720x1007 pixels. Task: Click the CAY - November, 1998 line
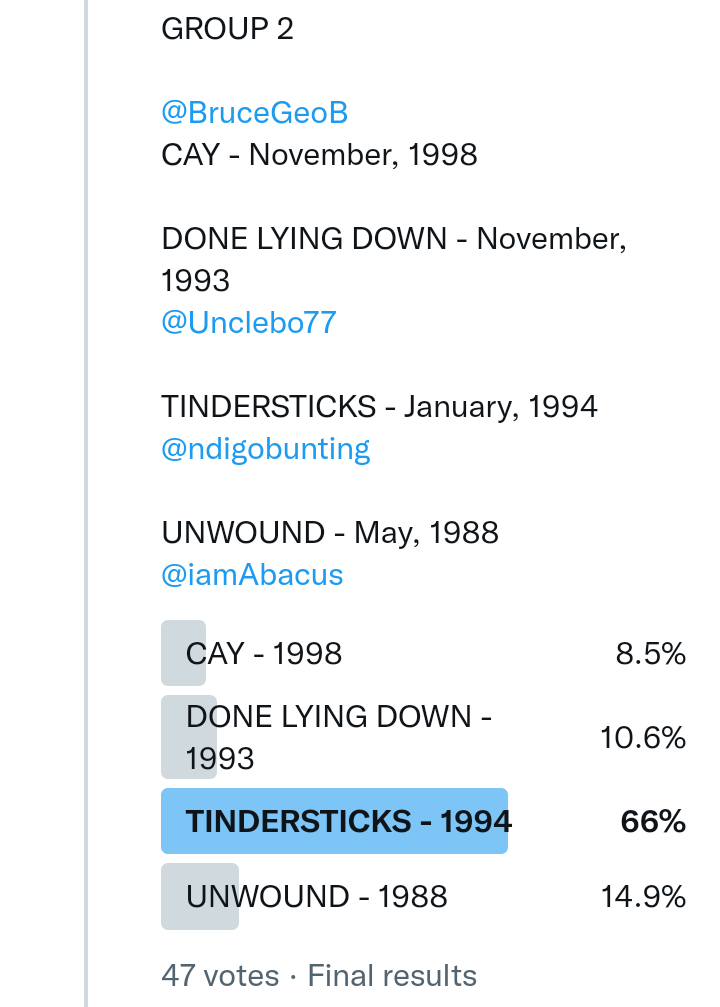click(319, 155)
